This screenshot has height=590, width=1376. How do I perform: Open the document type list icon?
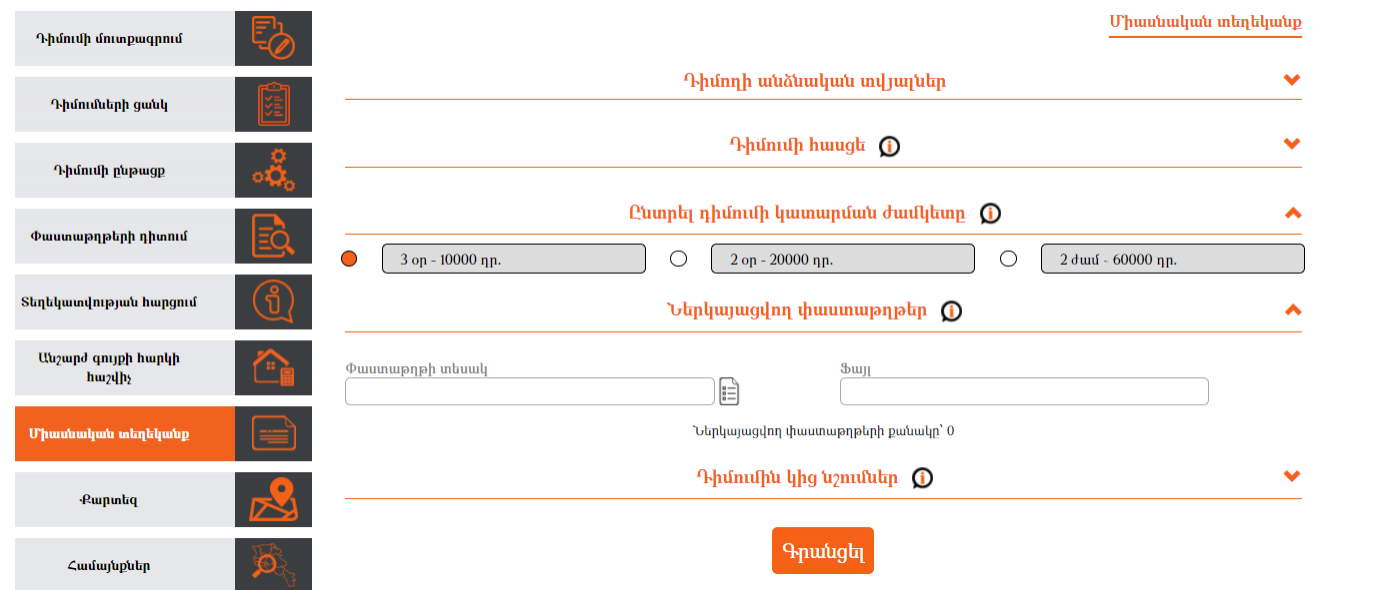pos(729,392)
